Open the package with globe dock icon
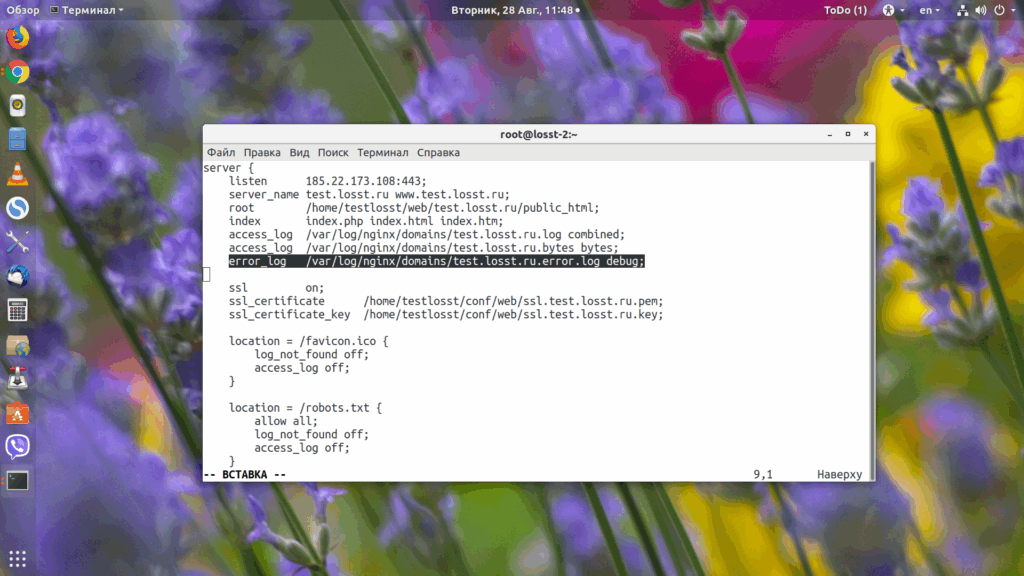1024x576 pixels. [x=18, y=345]
